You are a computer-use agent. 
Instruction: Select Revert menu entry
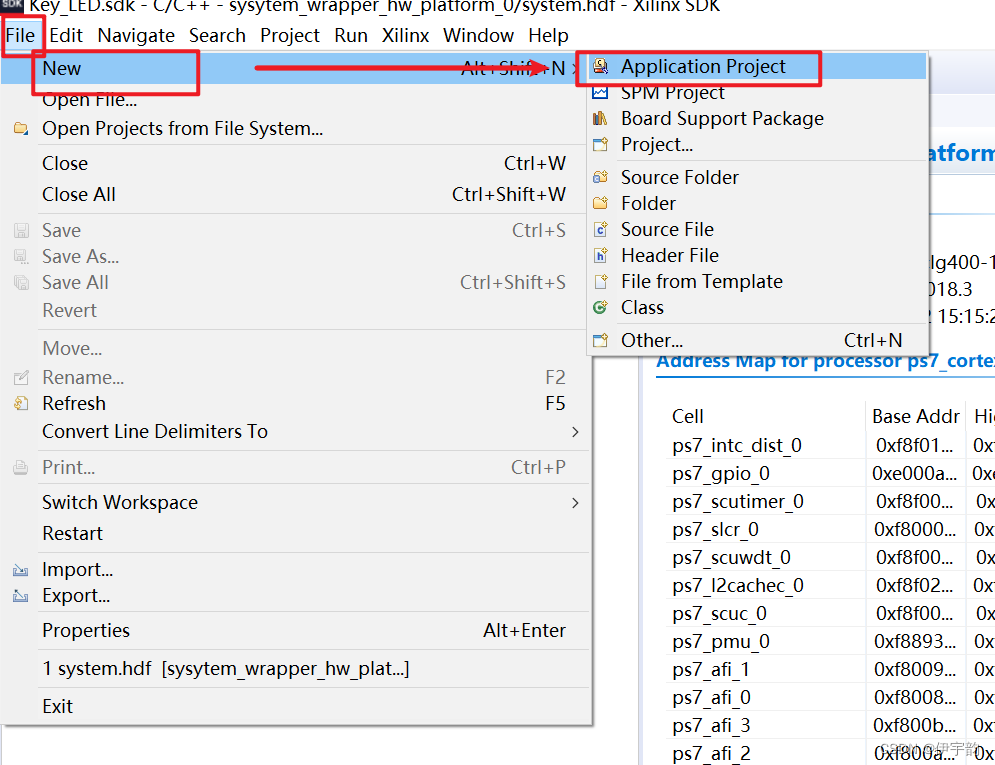[295, 311]
